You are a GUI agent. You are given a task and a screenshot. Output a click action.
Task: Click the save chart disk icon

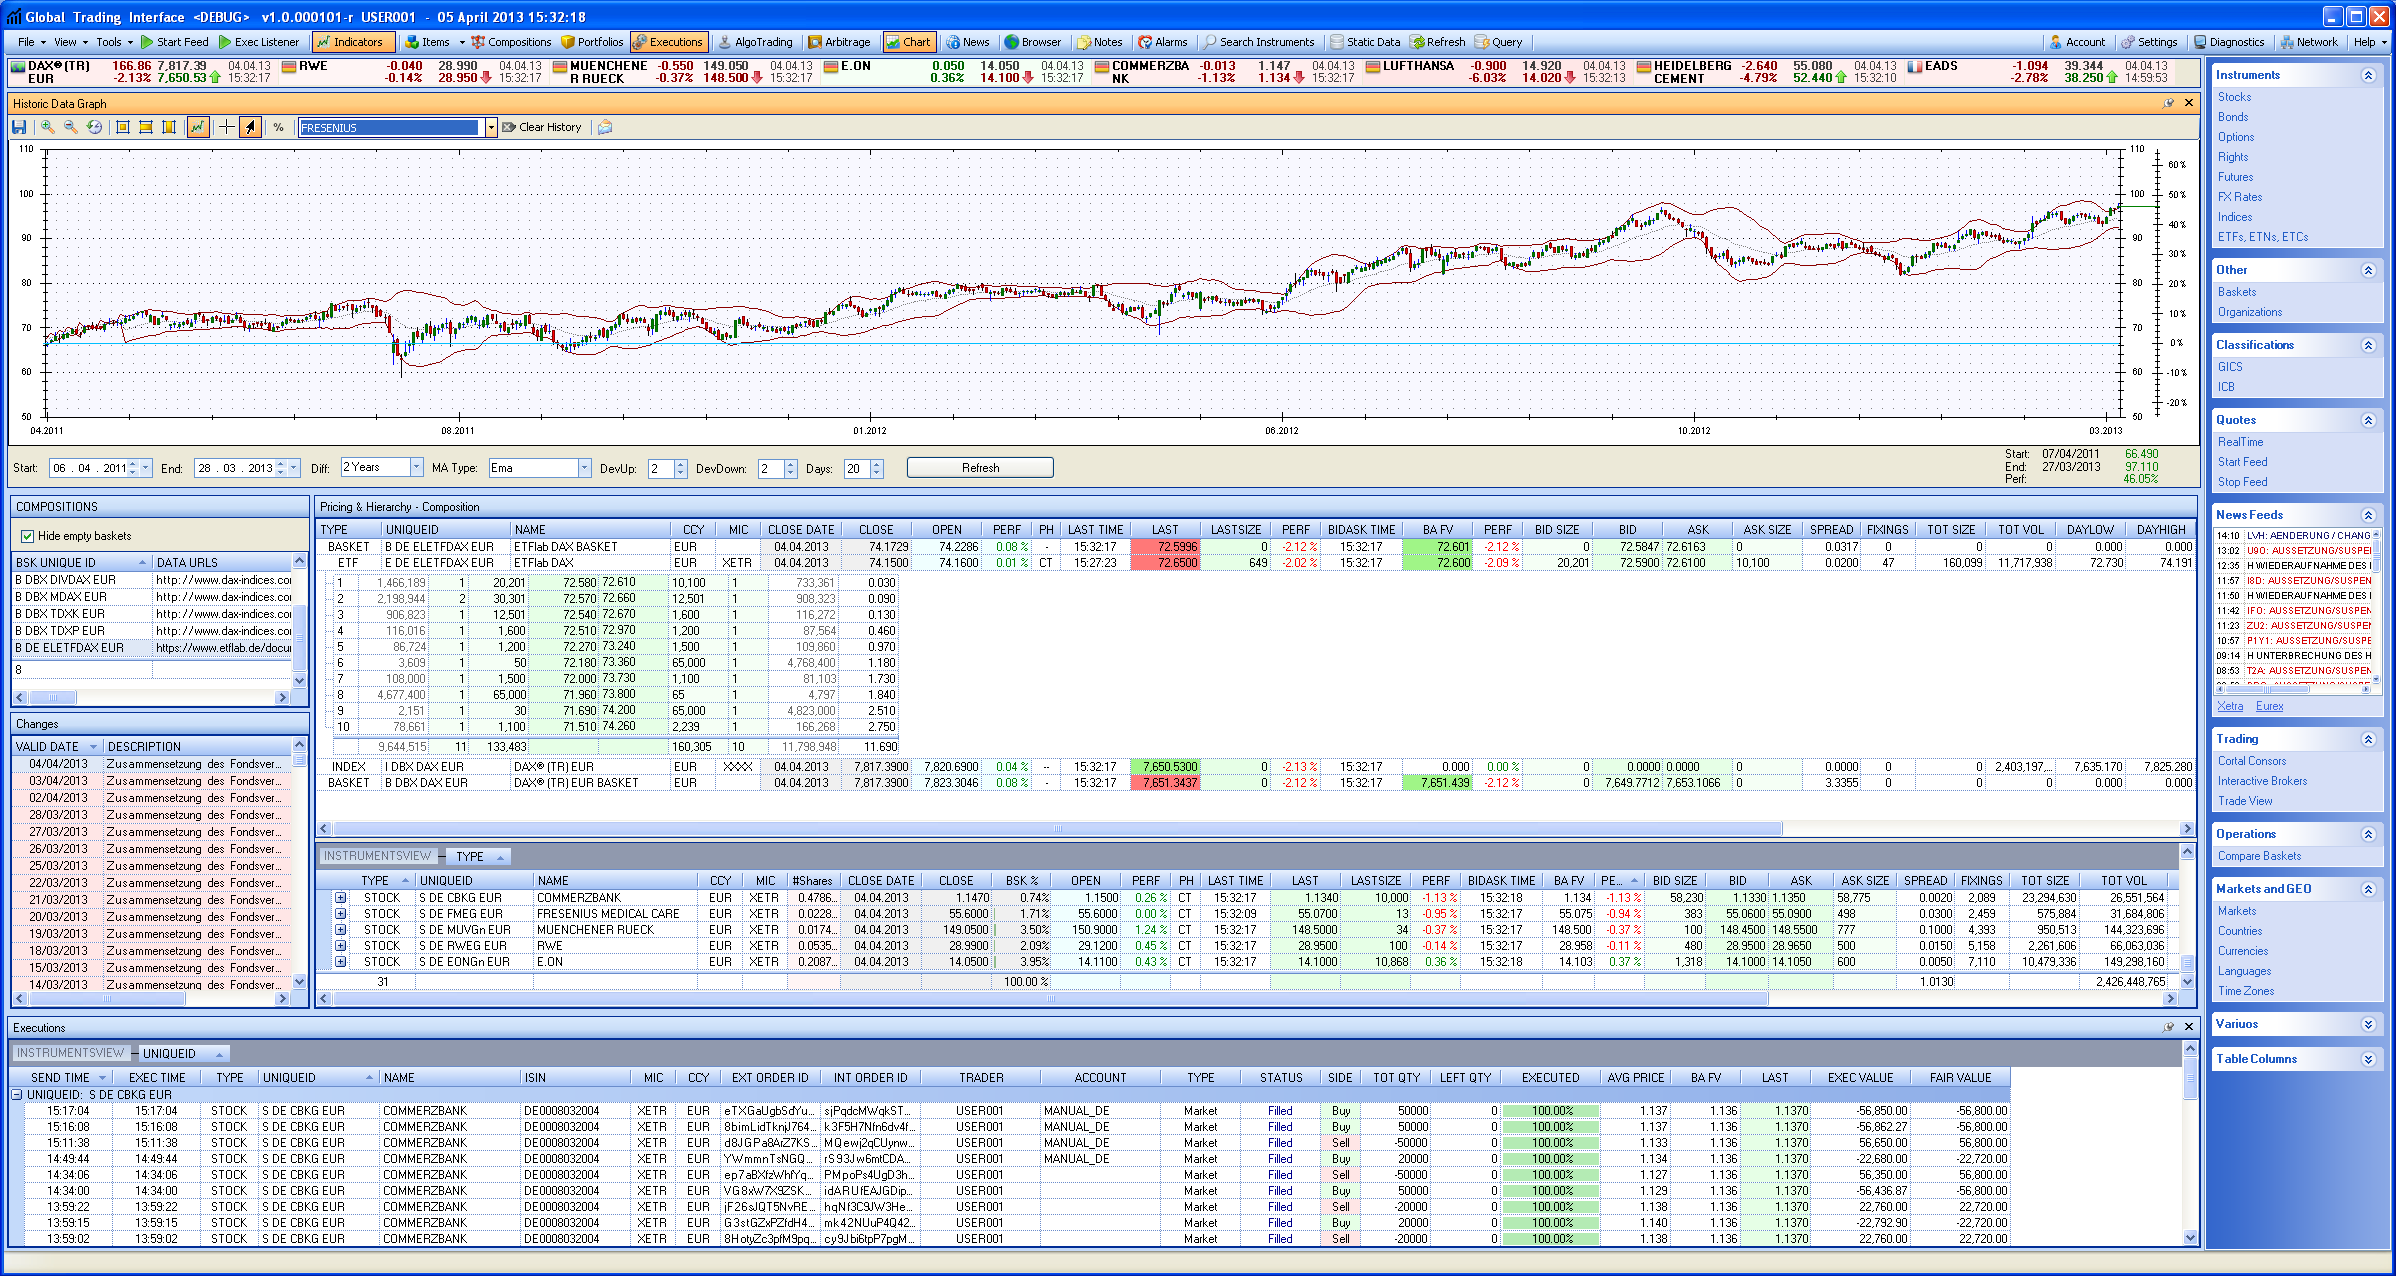[x=19, y=127]
